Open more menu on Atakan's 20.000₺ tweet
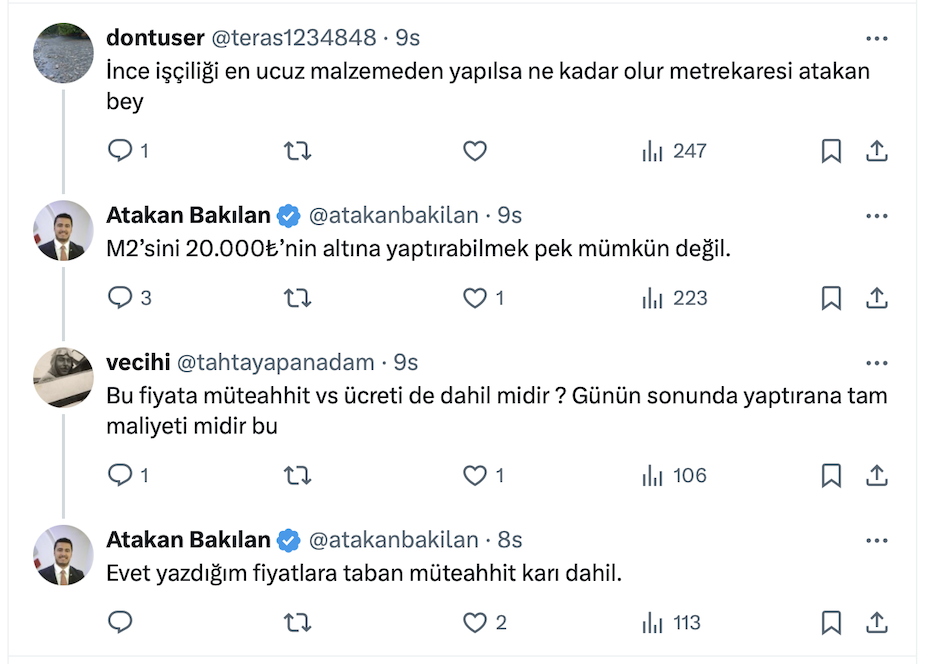930x664 pixels. (x=877, y=215)
